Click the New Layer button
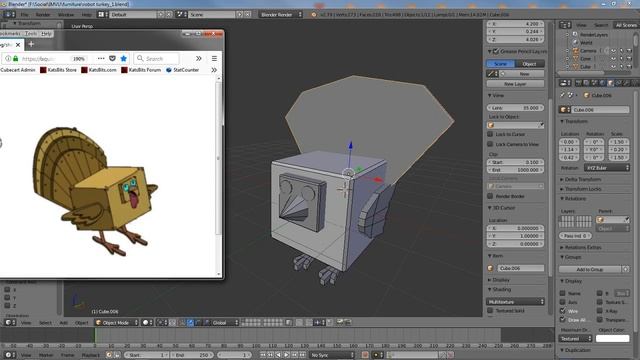 click(515, 84)
